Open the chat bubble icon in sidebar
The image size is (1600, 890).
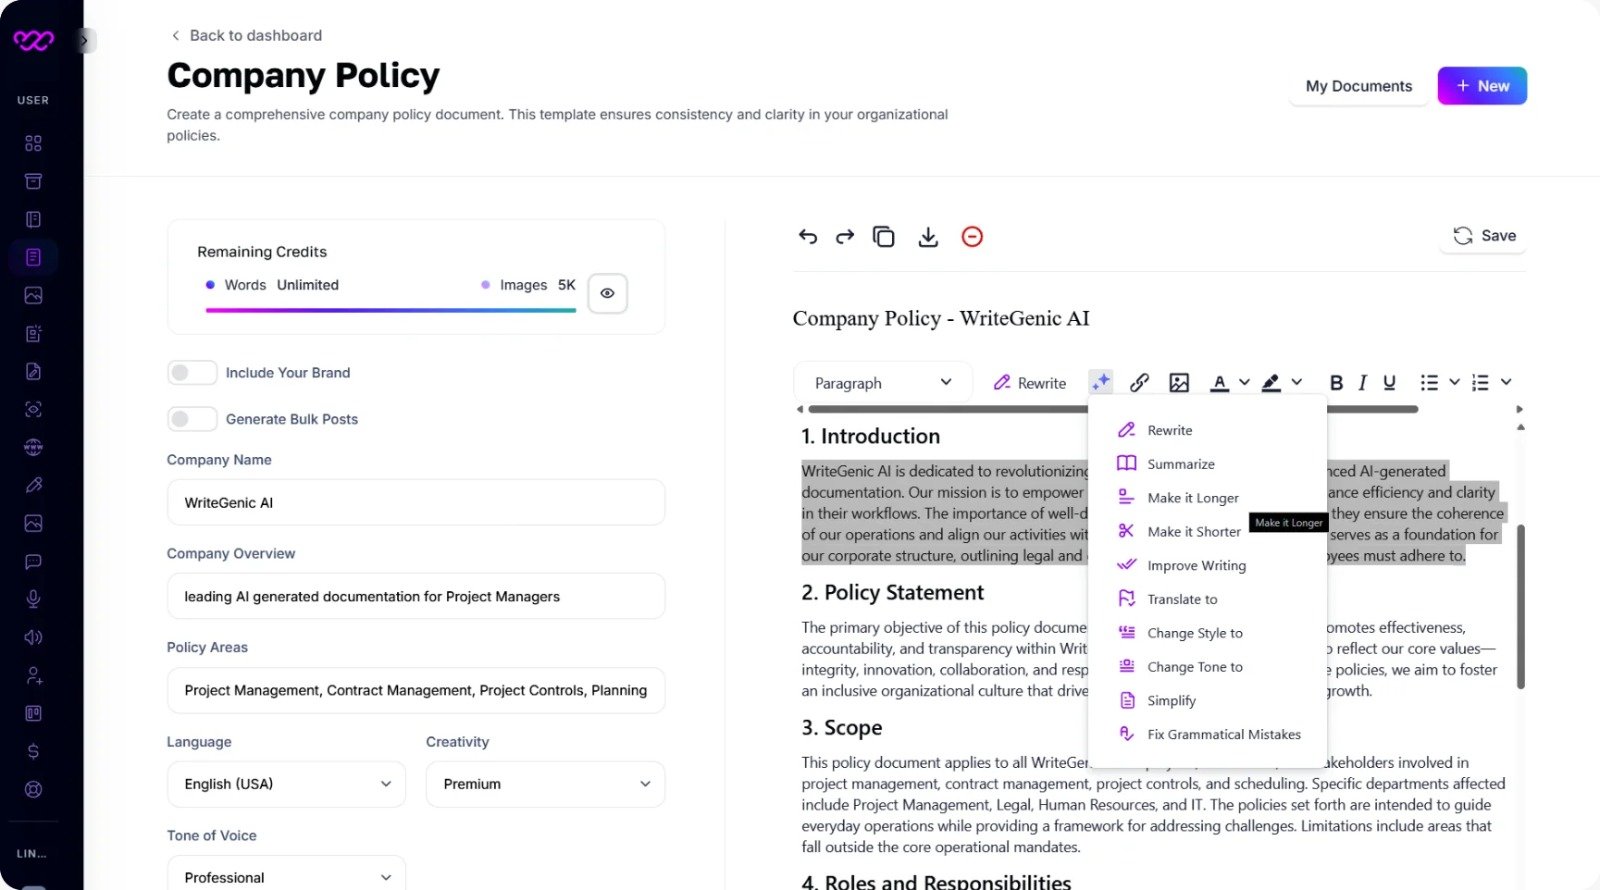(33, 561)
